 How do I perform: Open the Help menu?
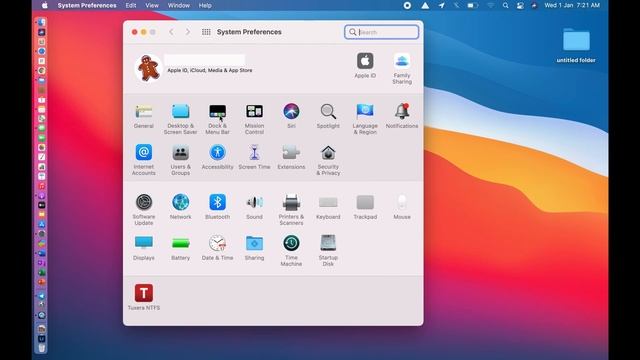[x=205, y=5]
